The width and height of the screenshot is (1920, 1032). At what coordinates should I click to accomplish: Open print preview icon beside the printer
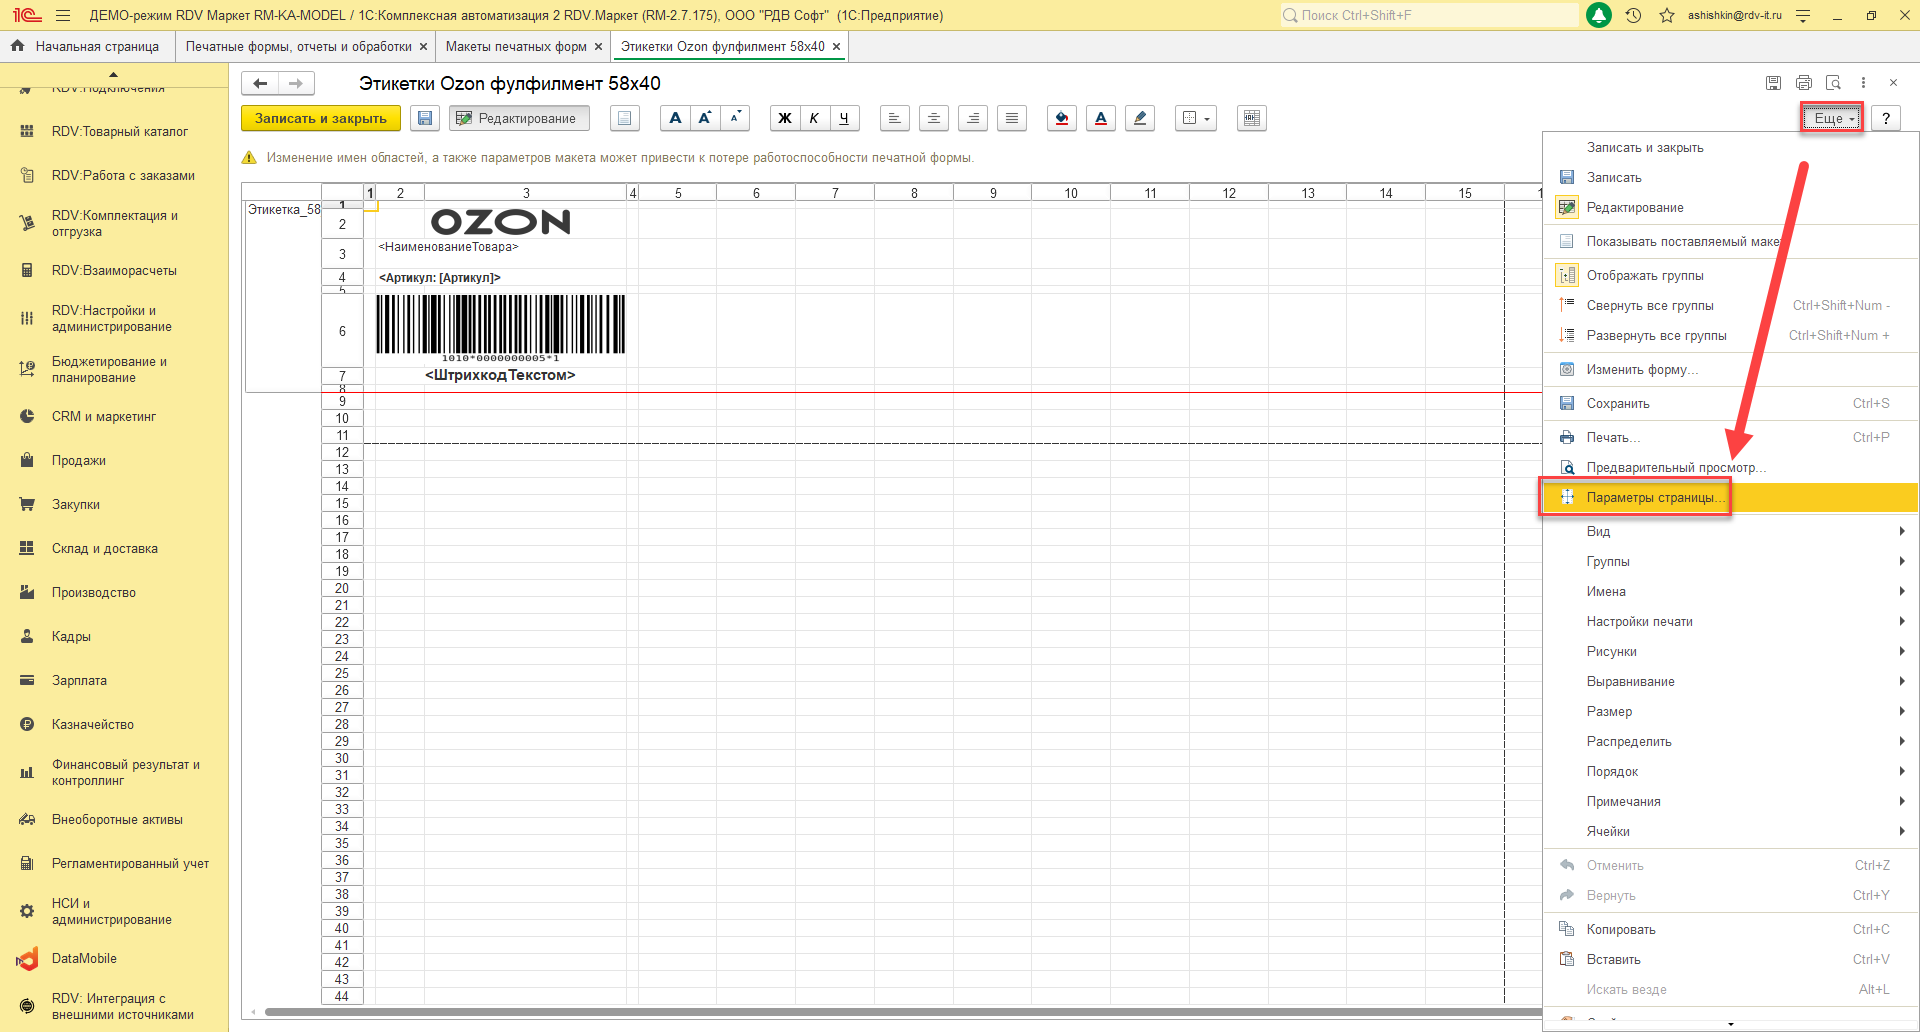click(1833, 83)
